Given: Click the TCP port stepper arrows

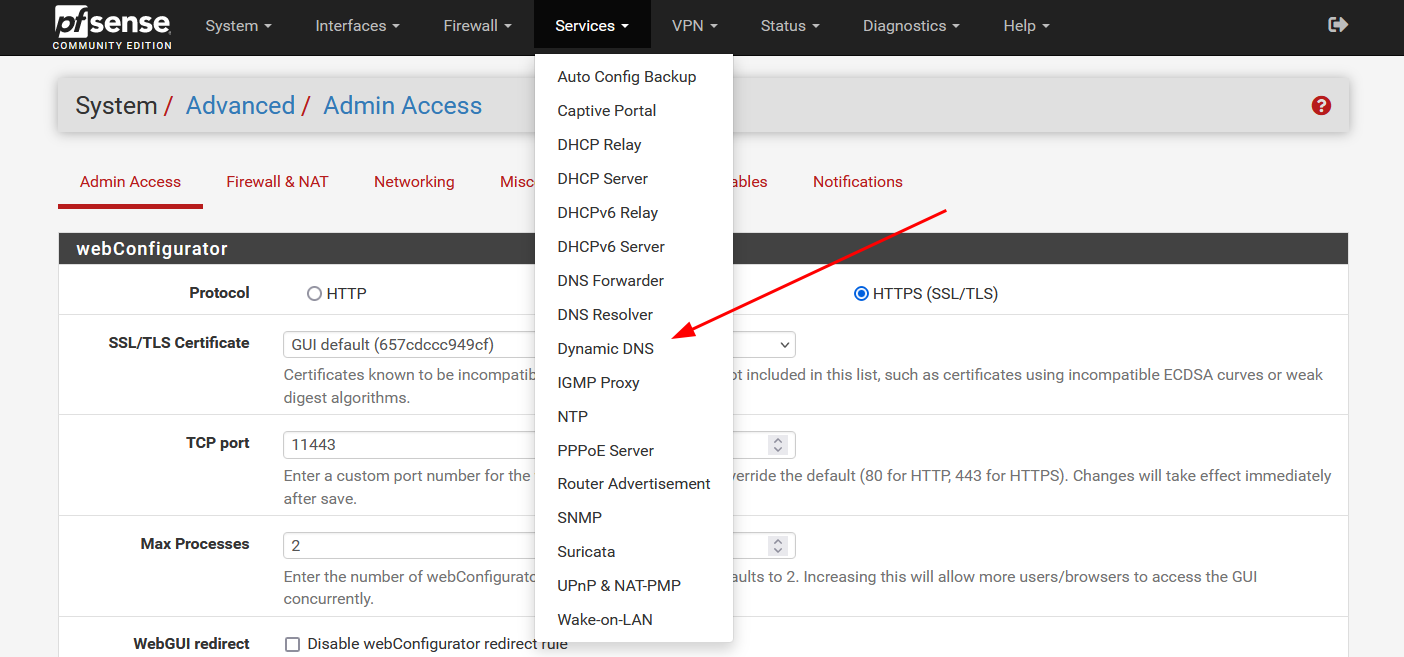Looking at the screenshot, I should click(777, 445).
